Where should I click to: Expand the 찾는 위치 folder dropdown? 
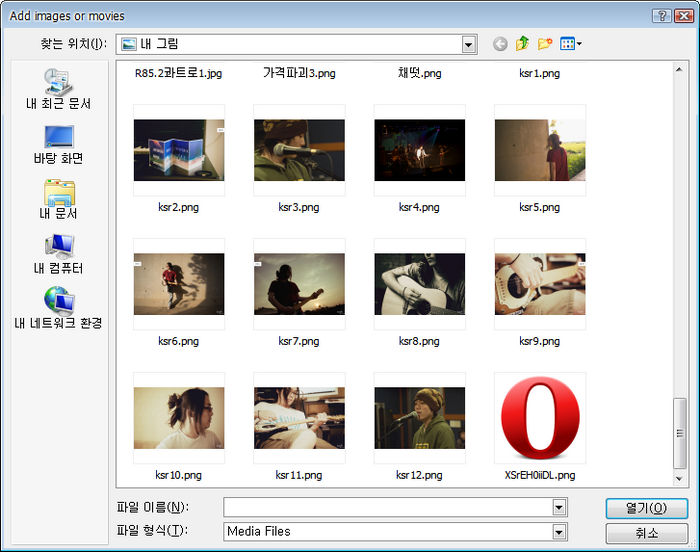(469, 44)
